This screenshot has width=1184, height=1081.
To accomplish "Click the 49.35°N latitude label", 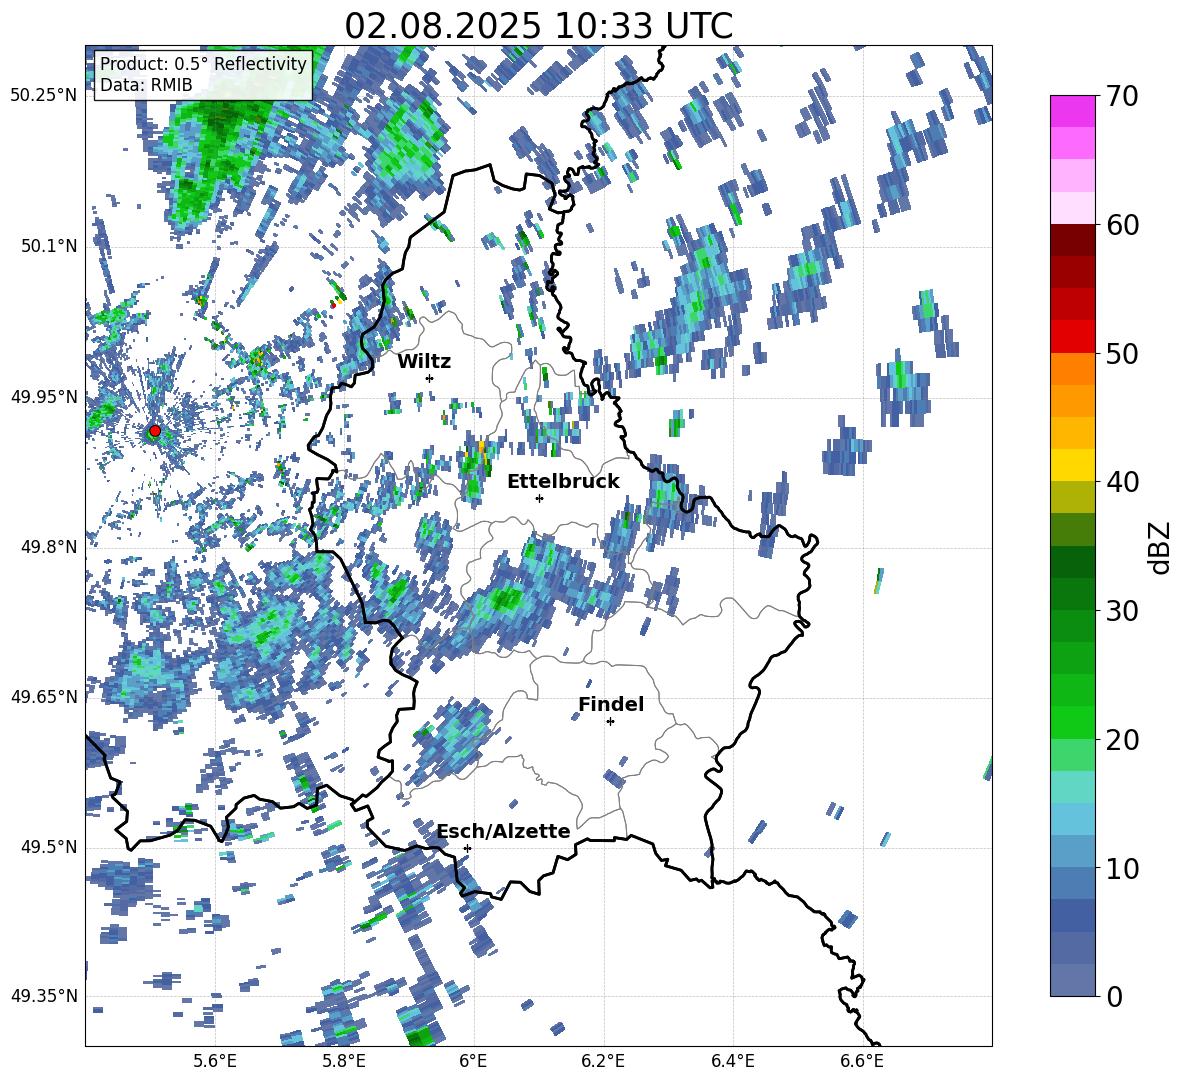I will pos(44,996).
